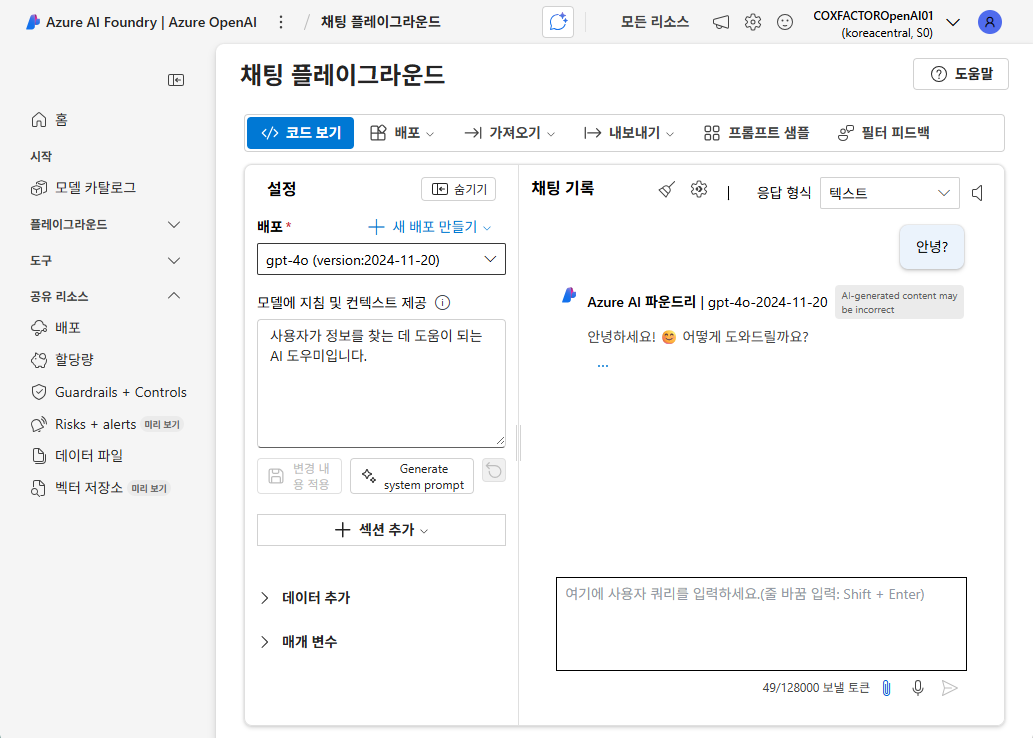1033x738 pixels.
Task: Click the send arrow icon
Action: (x=949, y=688)
